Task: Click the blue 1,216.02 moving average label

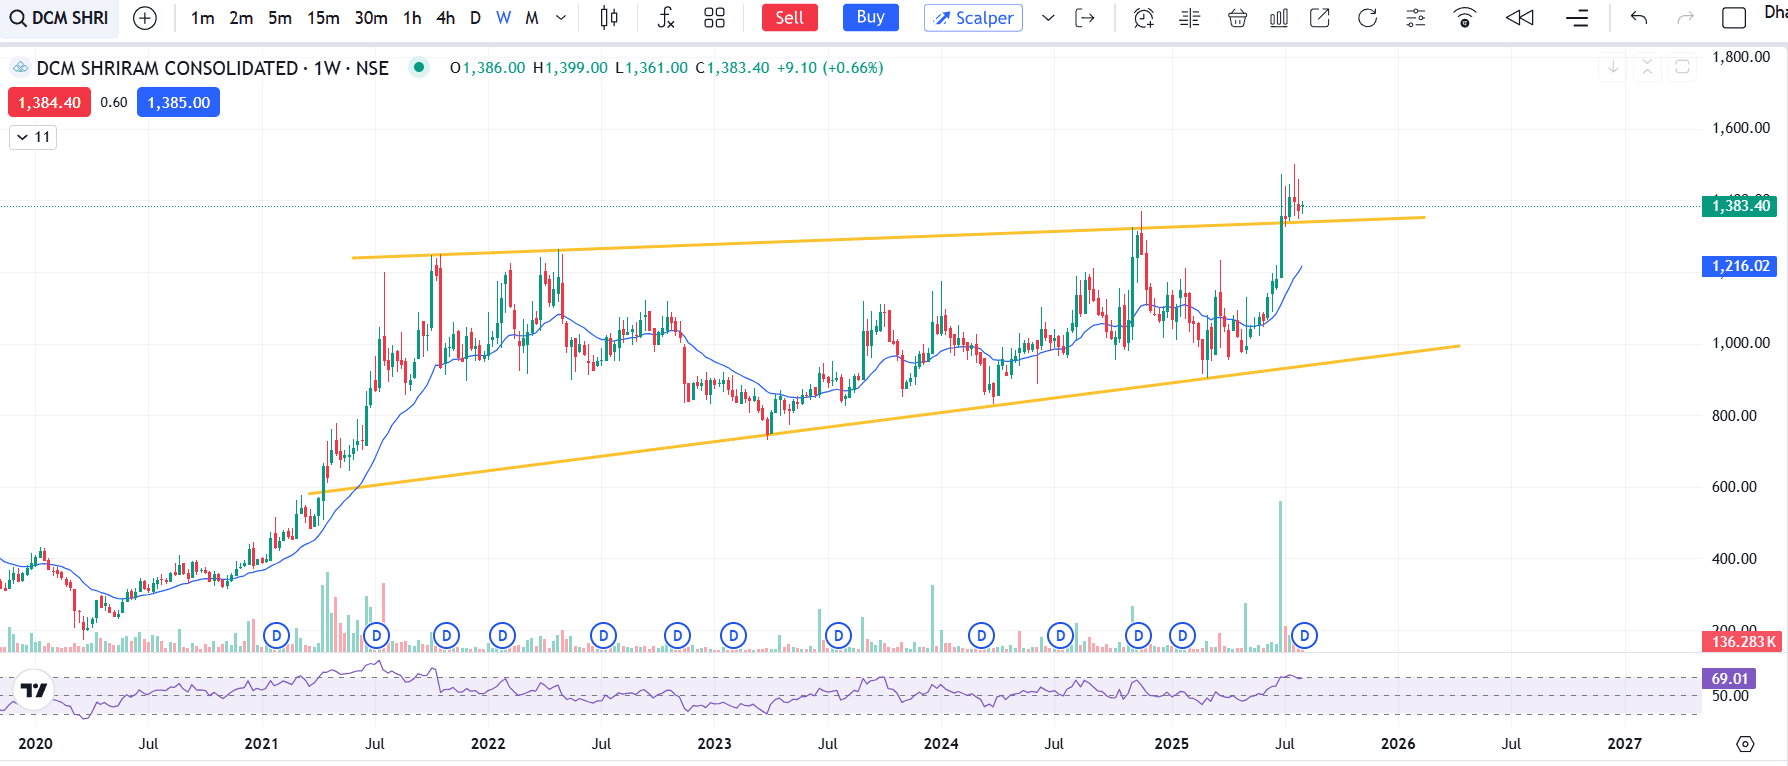Action: click(1741, 266)
